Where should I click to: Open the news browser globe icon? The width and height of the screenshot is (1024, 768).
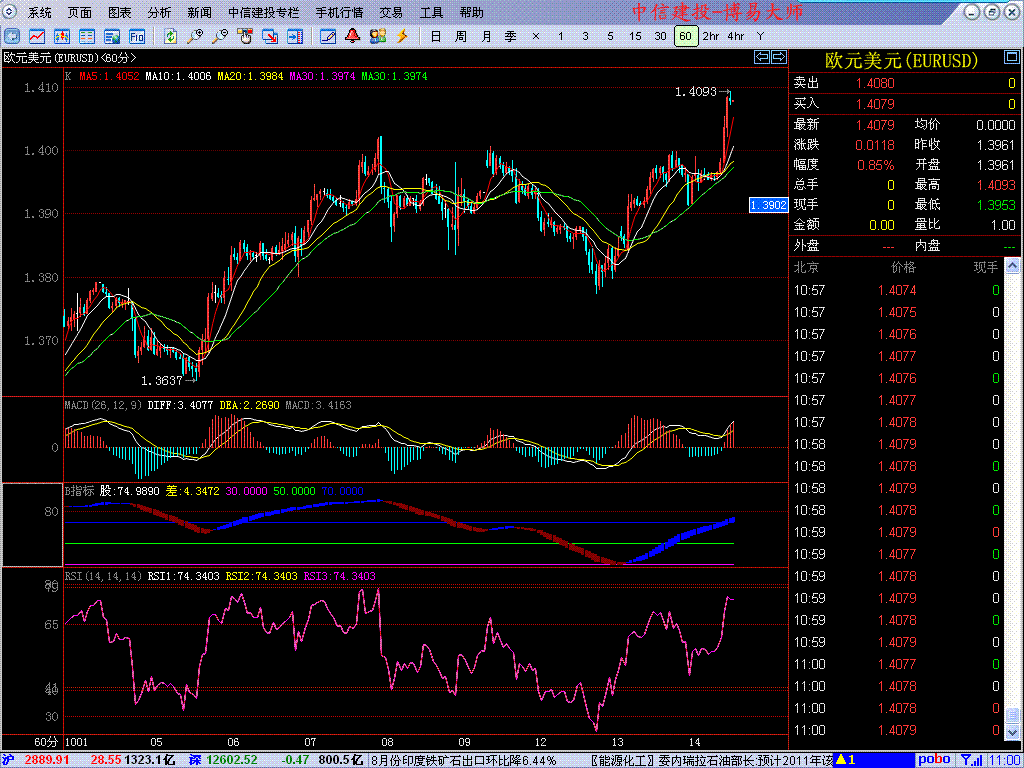tap(112, 36)
